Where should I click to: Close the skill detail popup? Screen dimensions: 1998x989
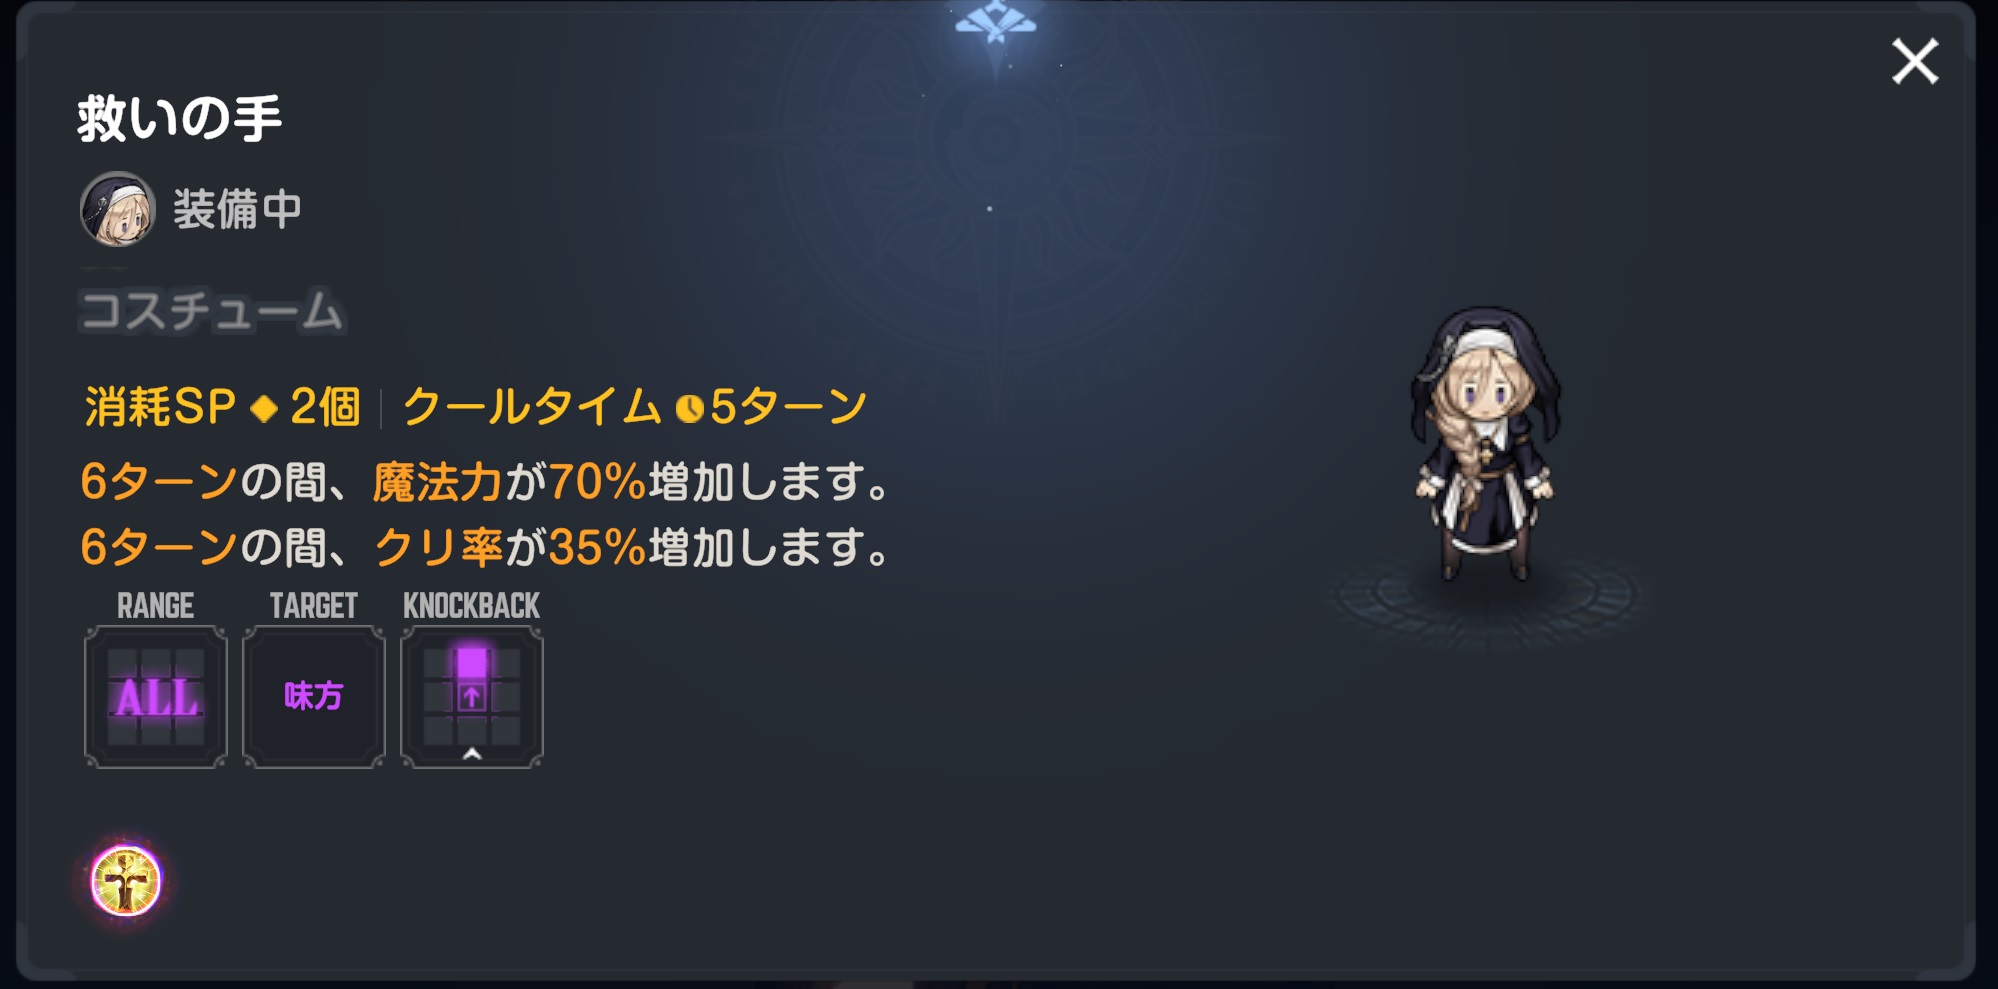coord(1915,62)
